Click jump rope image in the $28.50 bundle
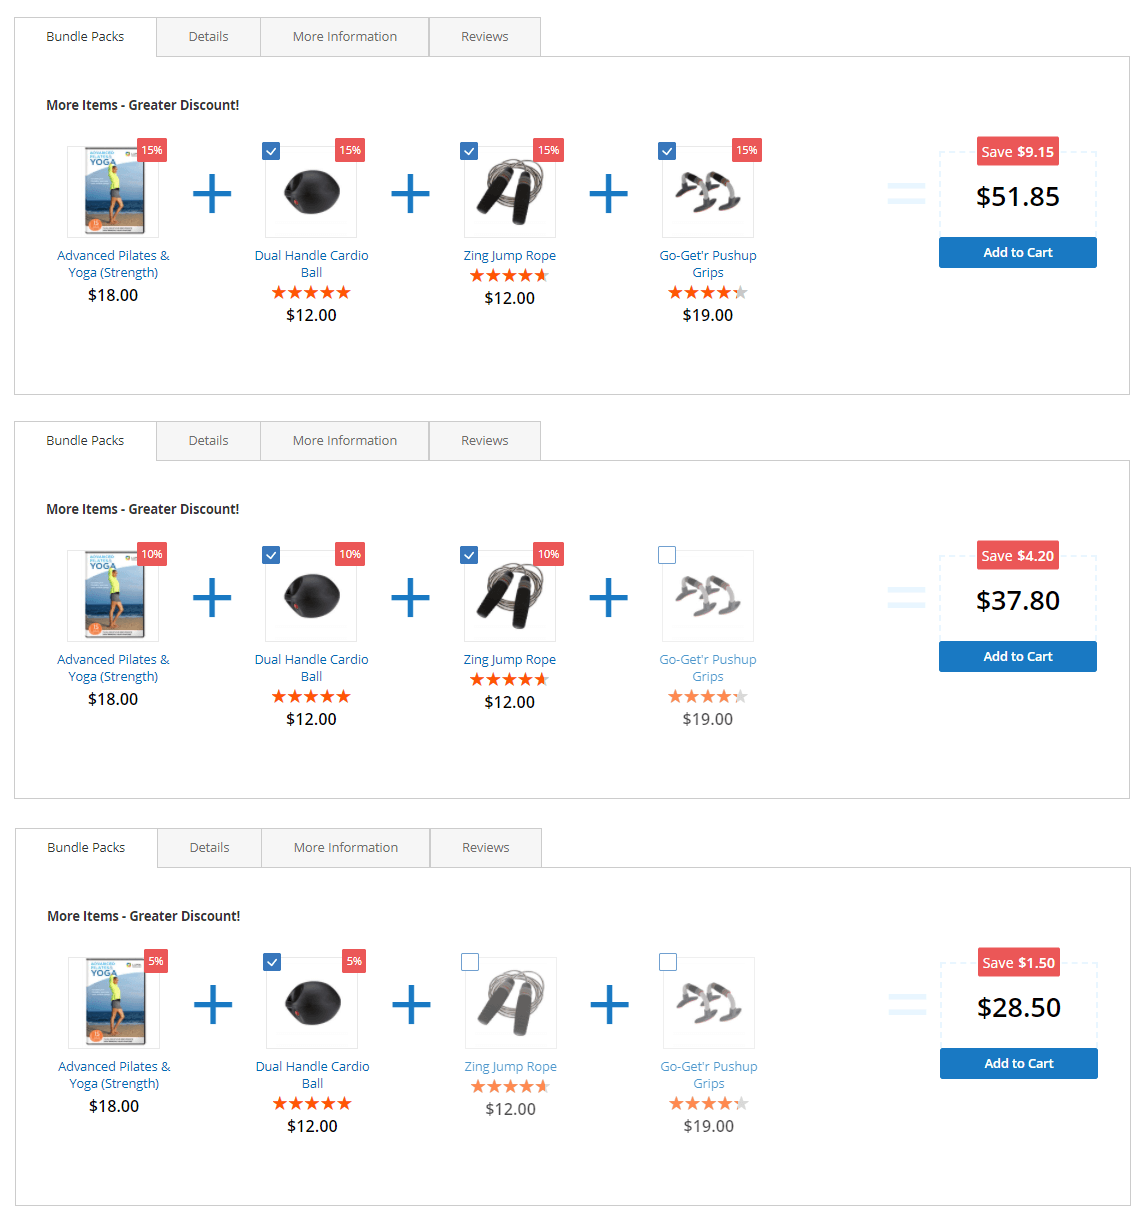This screenshot has height=1221, width=1144. tap(510, 1003)
